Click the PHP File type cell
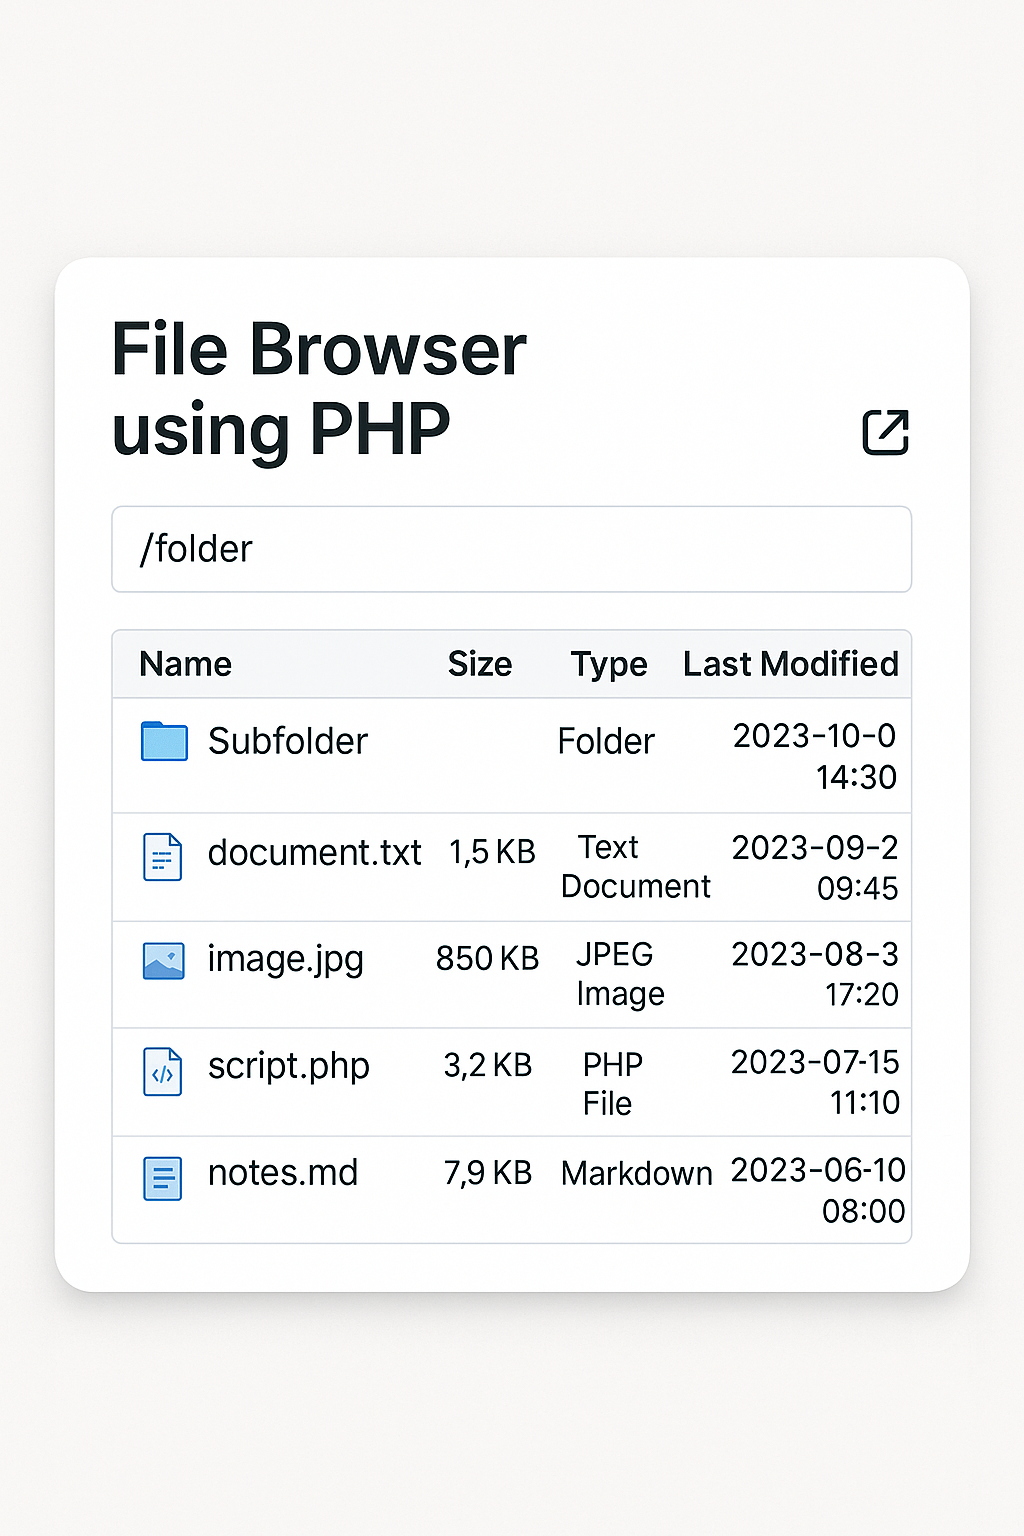Image resolution: width=1024 pixels, height=1536 pixels. pyautogui.click(x=611, y=1083)
